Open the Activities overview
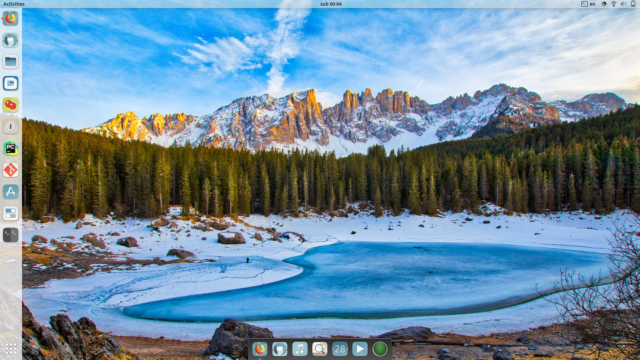 (x=13, y=4)
